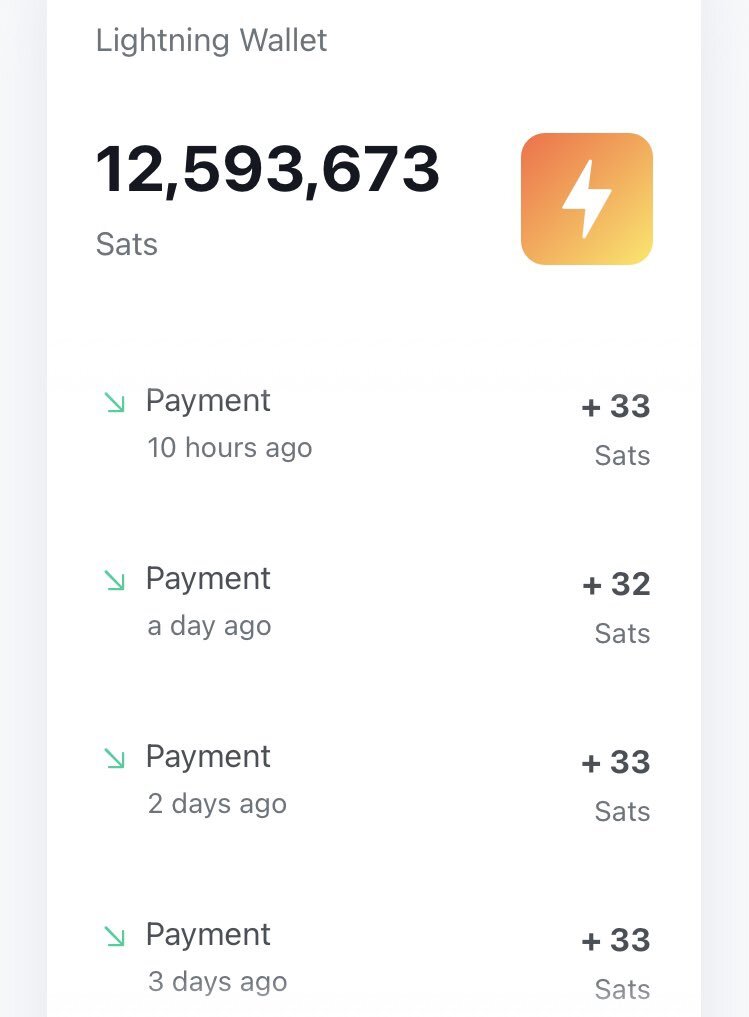Select the + 33 amount from 10 hours ago
The width and height of the screenshot is (749, 1017).
tap(616, 407)
